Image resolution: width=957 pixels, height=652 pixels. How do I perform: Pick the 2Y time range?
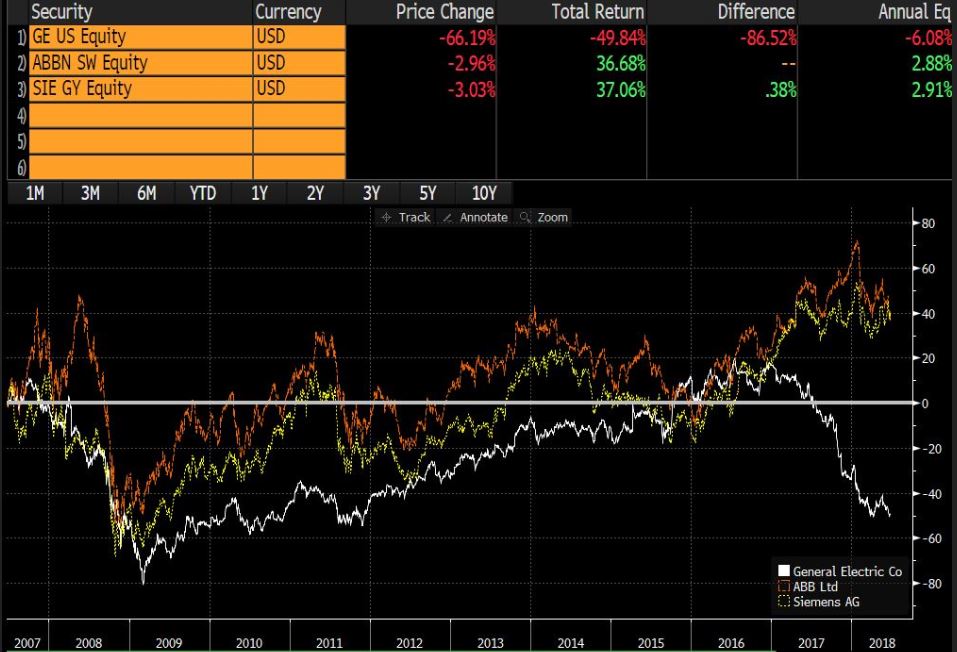coord(315,194)
